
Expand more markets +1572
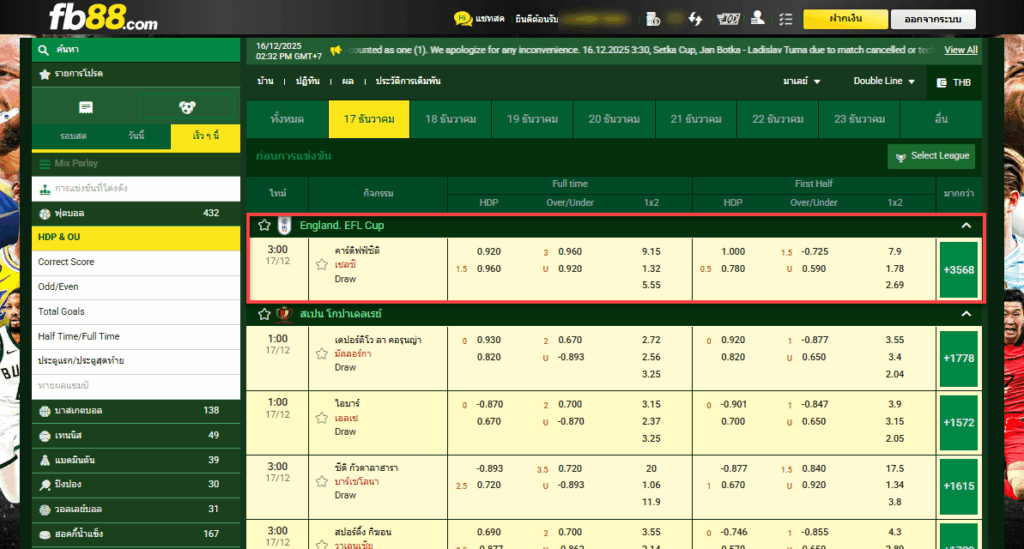click(x=959, y=422)
